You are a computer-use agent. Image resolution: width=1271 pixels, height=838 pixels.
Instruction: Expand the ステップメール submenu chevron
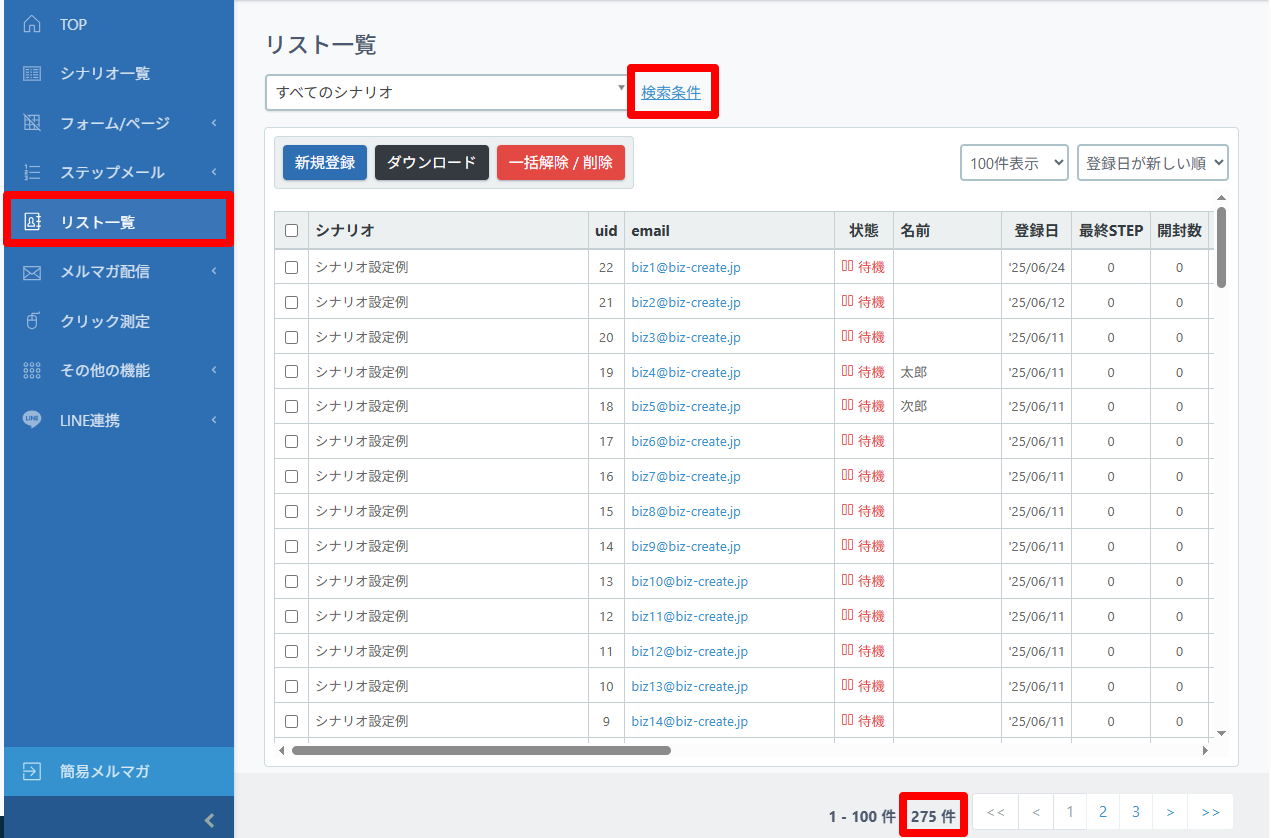coord(214,172)
